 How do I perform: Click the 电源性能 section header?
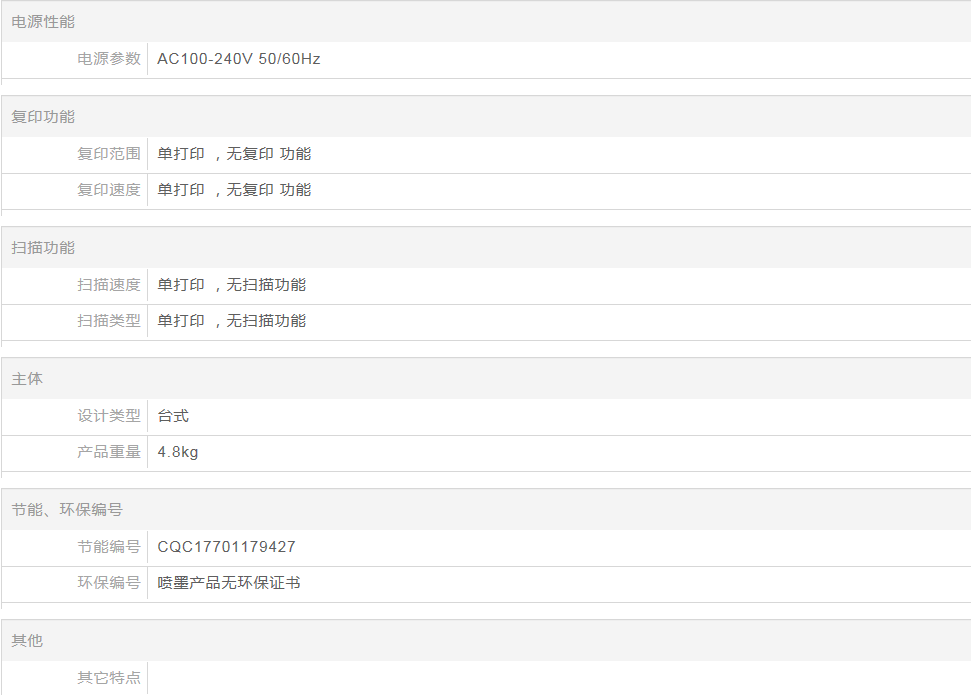click(x=43, y=22)
